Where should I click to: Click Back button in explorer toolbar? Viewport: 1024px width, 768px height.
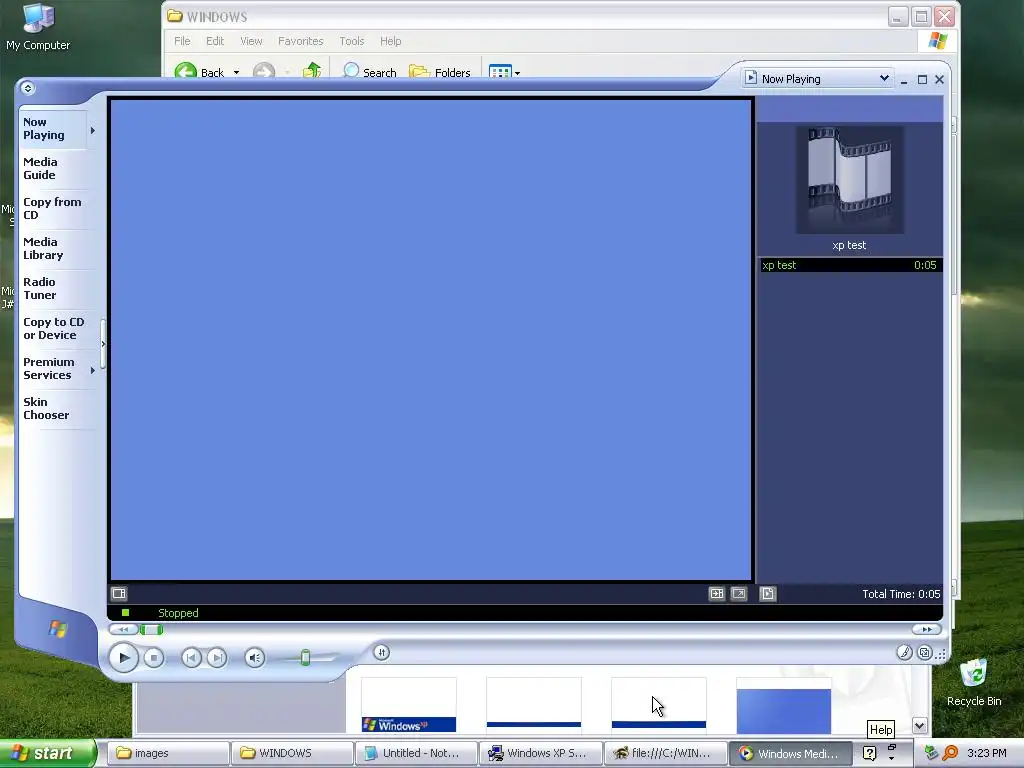coord(199,71)
